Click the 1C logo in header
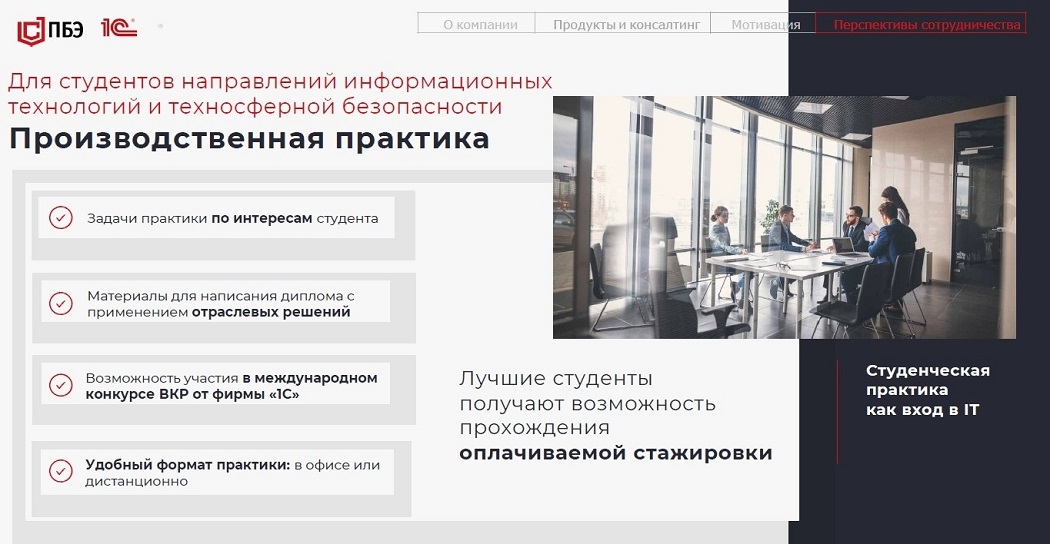The image size is (1050, 544). click(119, 29)
